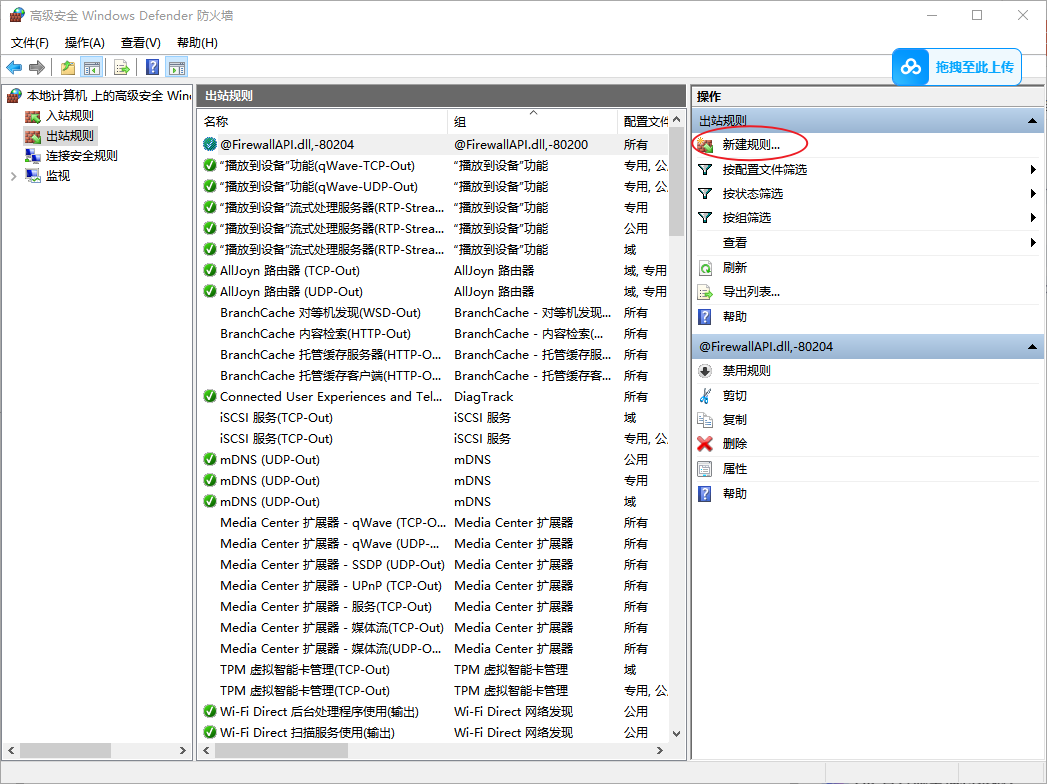
Task: Click the Up one level folder icon
Action: coord(67,67)
